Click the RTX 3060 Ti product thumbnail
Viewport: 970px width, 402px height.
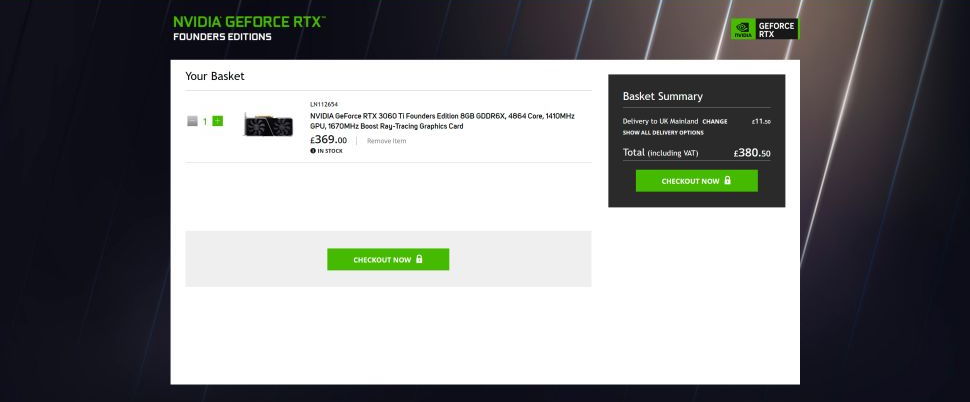(268, 126)
